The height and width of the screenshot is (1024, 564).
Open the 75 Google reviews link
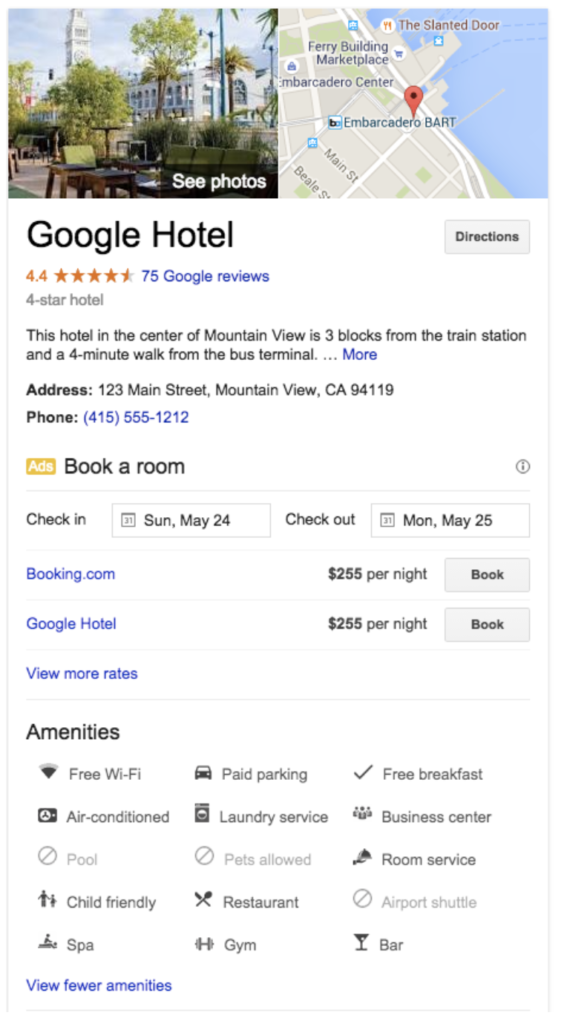tap(205, 276)
